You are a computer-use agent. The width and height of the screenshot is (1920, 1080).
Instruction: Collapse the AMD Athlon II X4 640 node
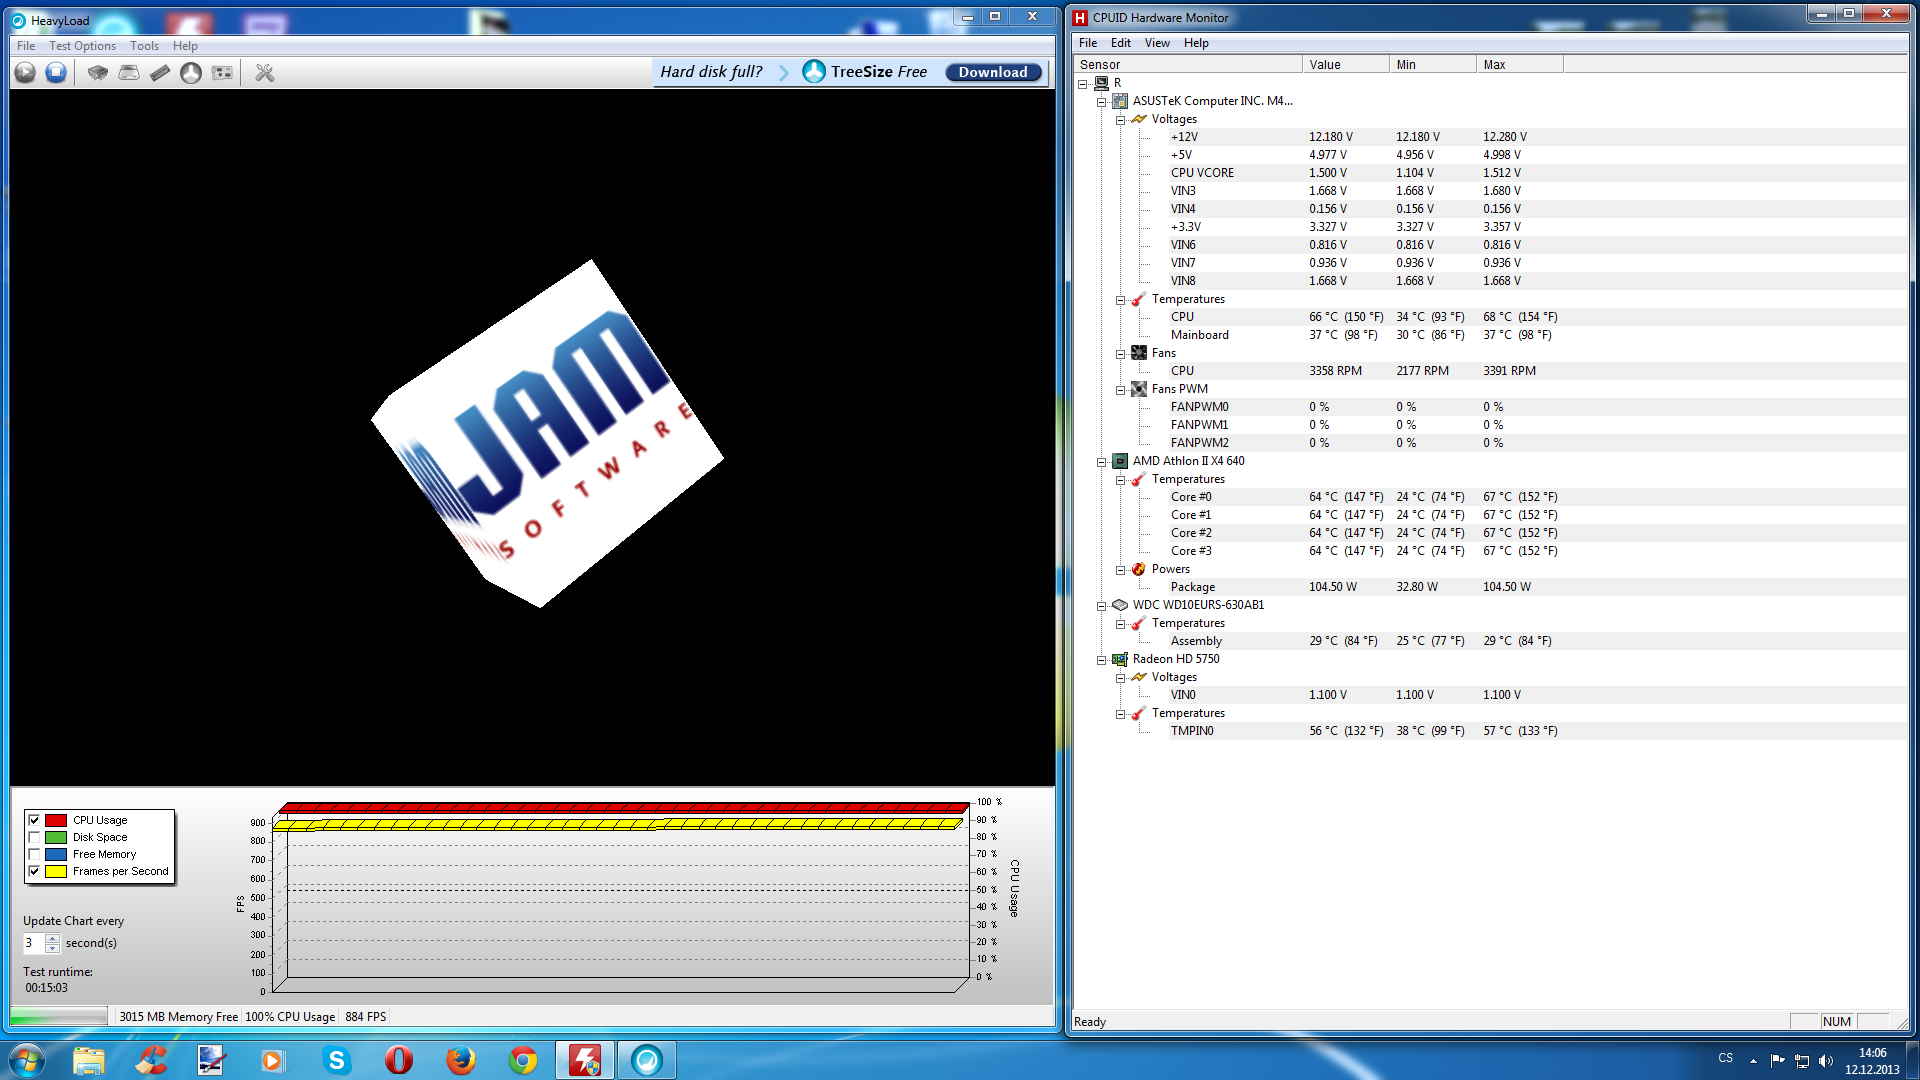click(x=1101, y=462)
